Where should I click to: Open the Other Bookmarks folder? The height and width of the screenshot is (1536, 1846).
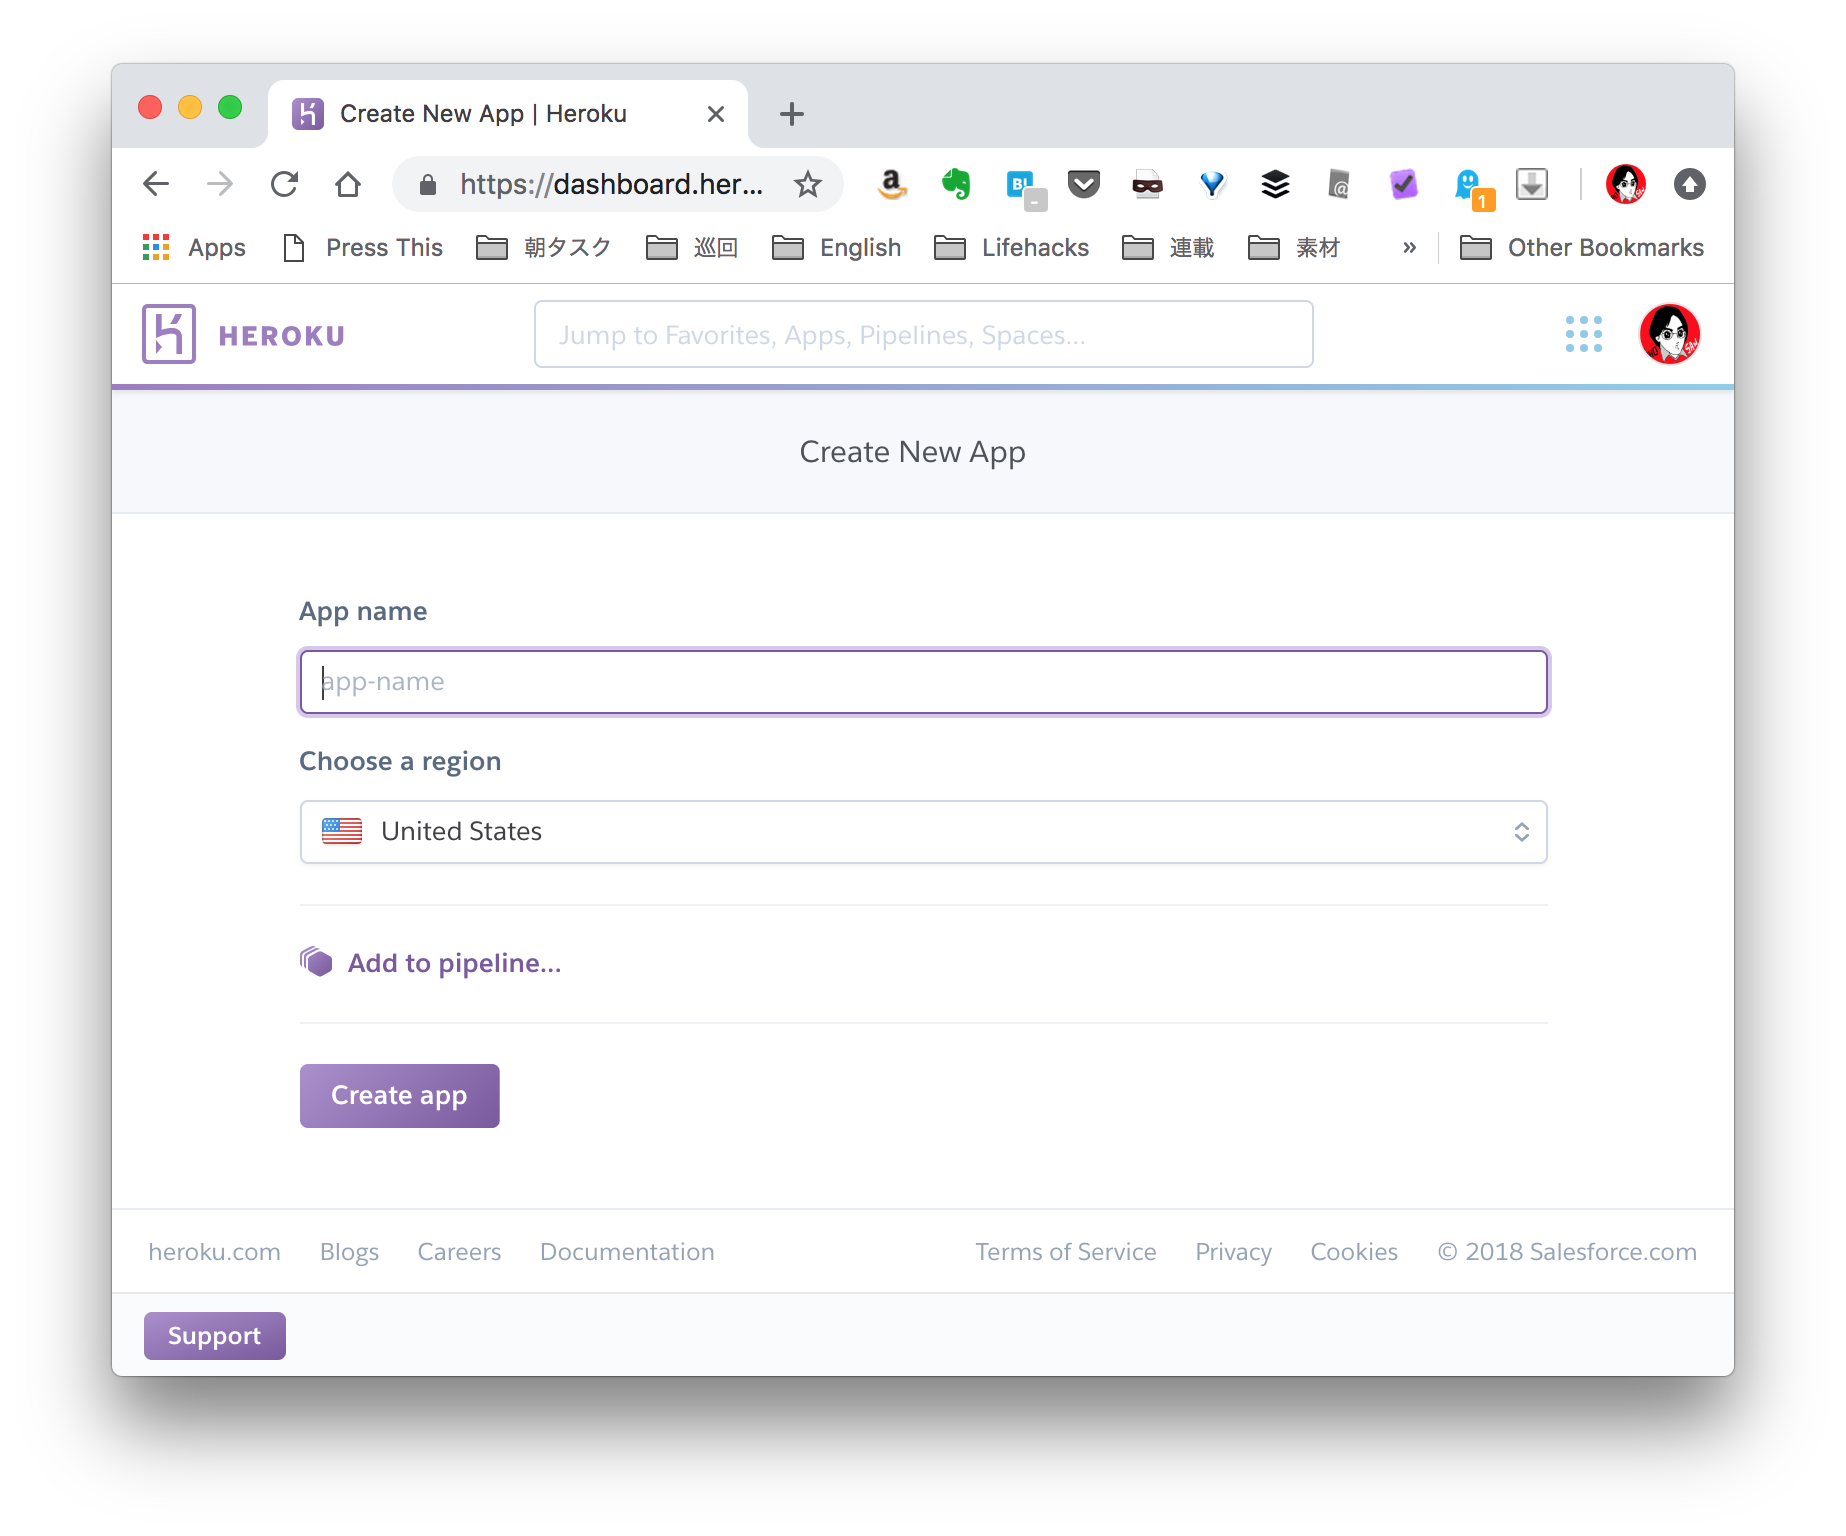[1581, 247]
